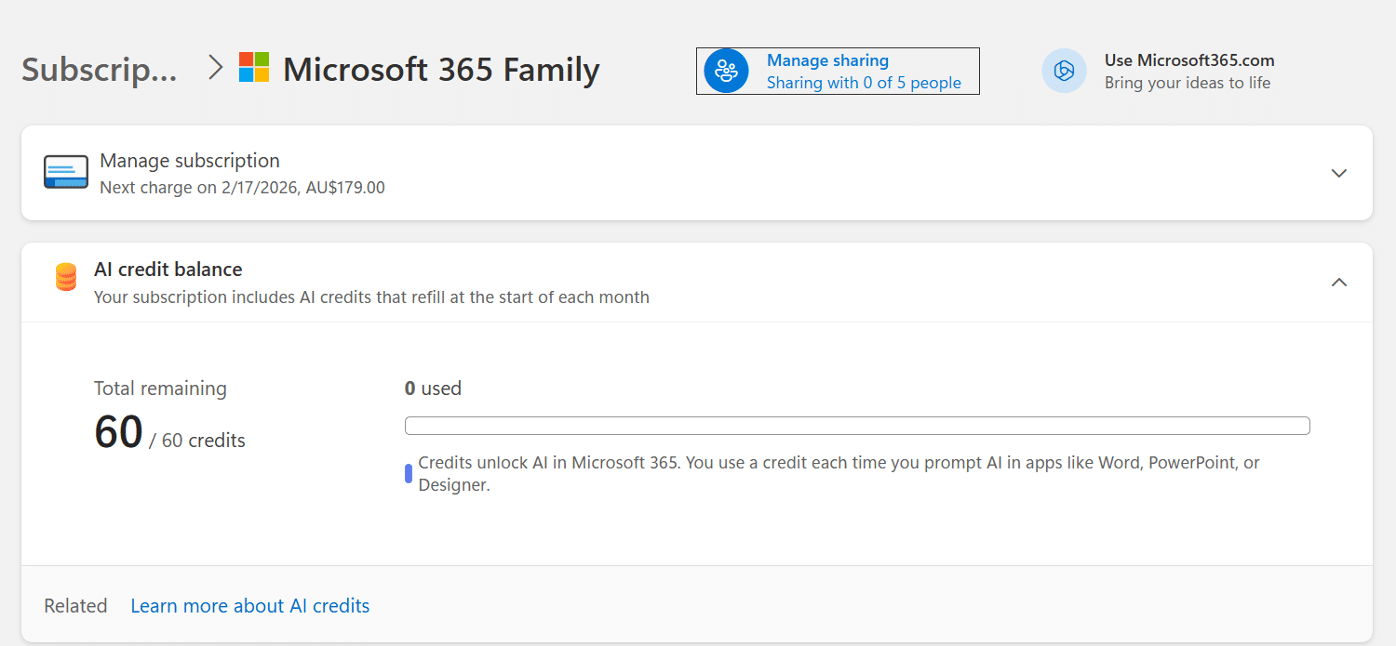Screen dimensions: 1396x646
Task: Collapse the AI credit balance section
Action: click(x=1339, y=282)
